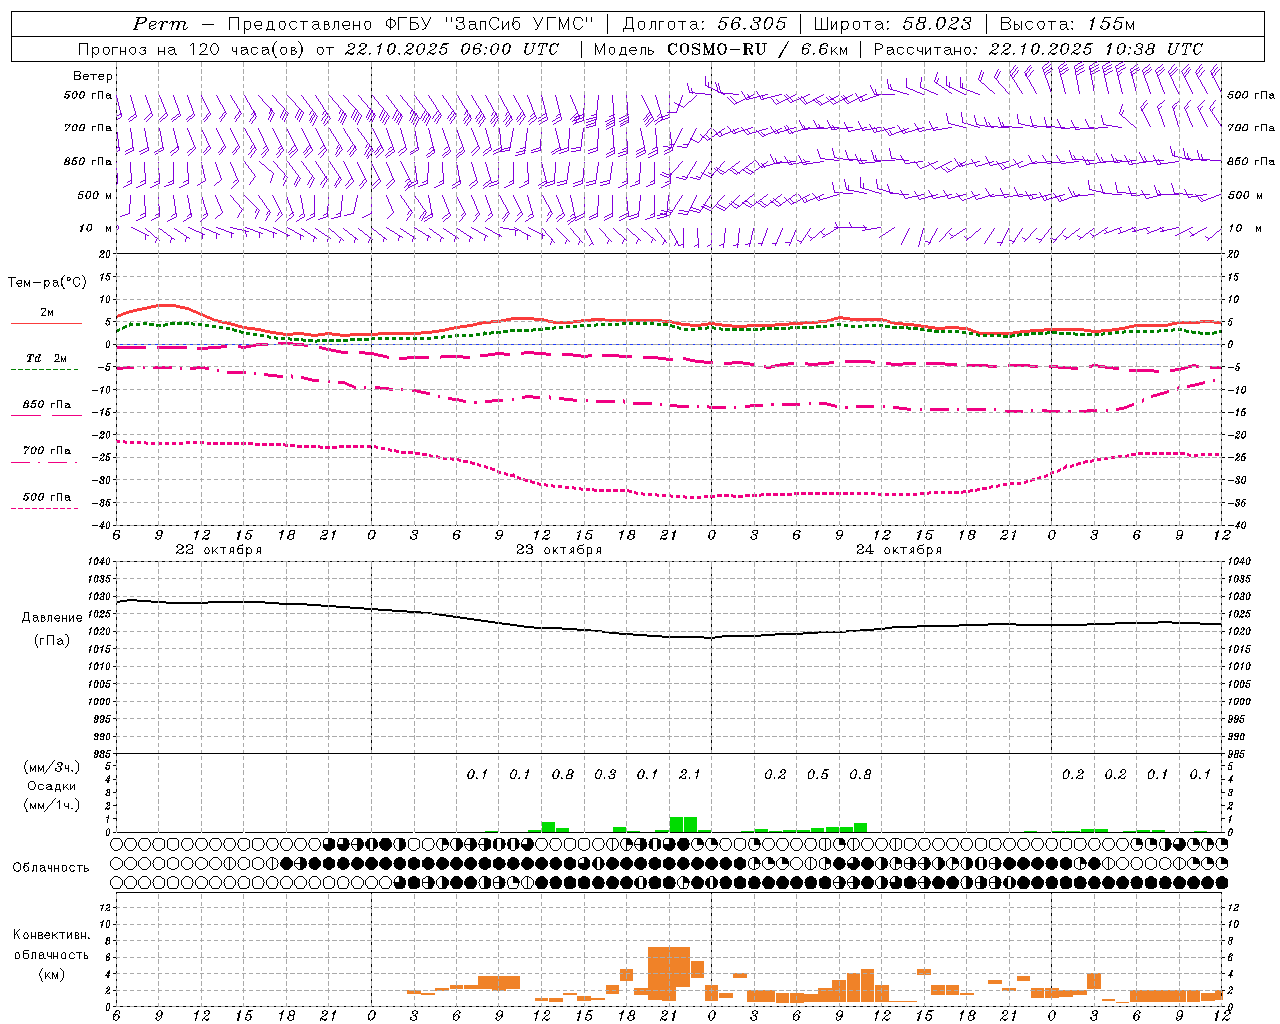Click the '0.5' three-hour precipitation value
This screenshot has width=1280, height=1024.
[x=818, y=774]
